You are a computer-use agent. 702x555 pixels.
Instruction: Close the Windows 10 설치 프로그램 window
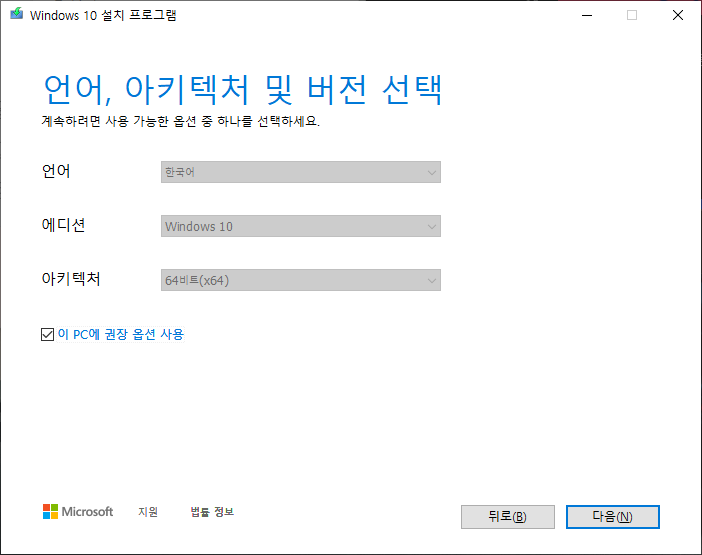678,15
